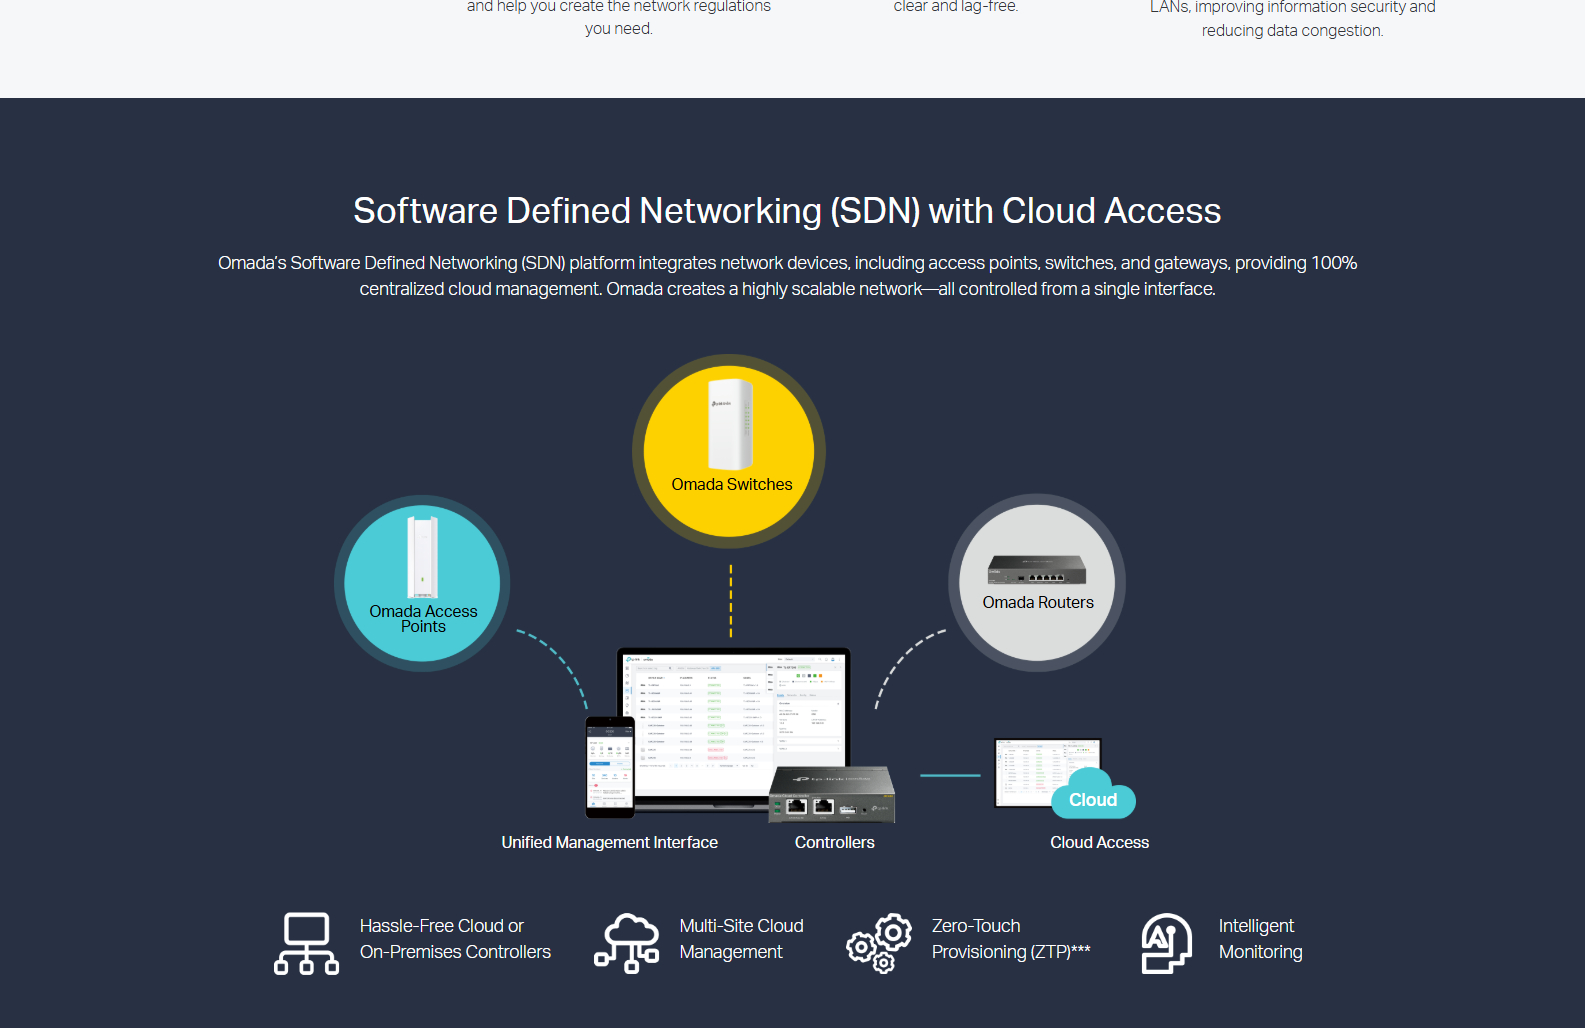The width and height of the screenshot is (1585, 1028).
Task: Click the hardware controller device image
Action: pos(832,795)
